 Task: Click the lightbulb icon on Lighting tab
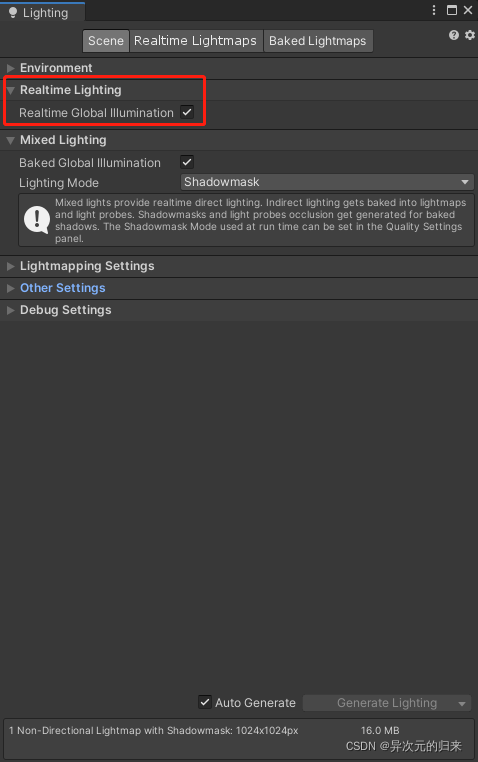13,13
